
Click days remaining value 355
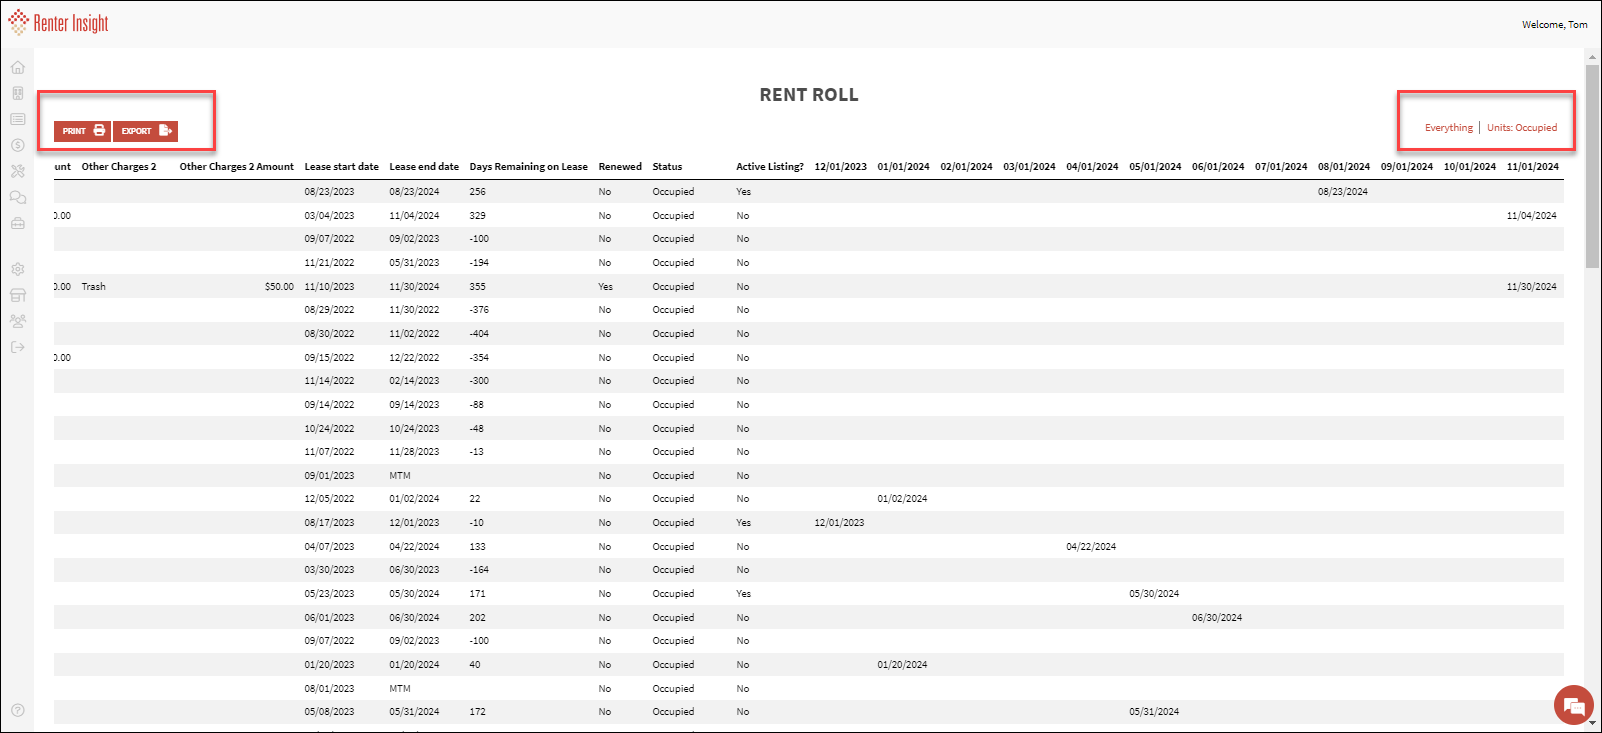tap(477, 287)
